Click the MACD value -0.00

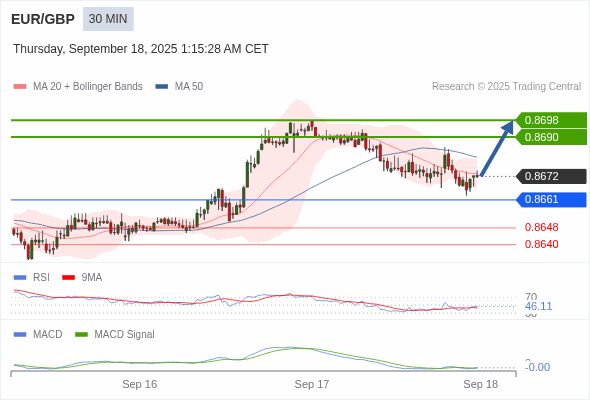(537, 367)
